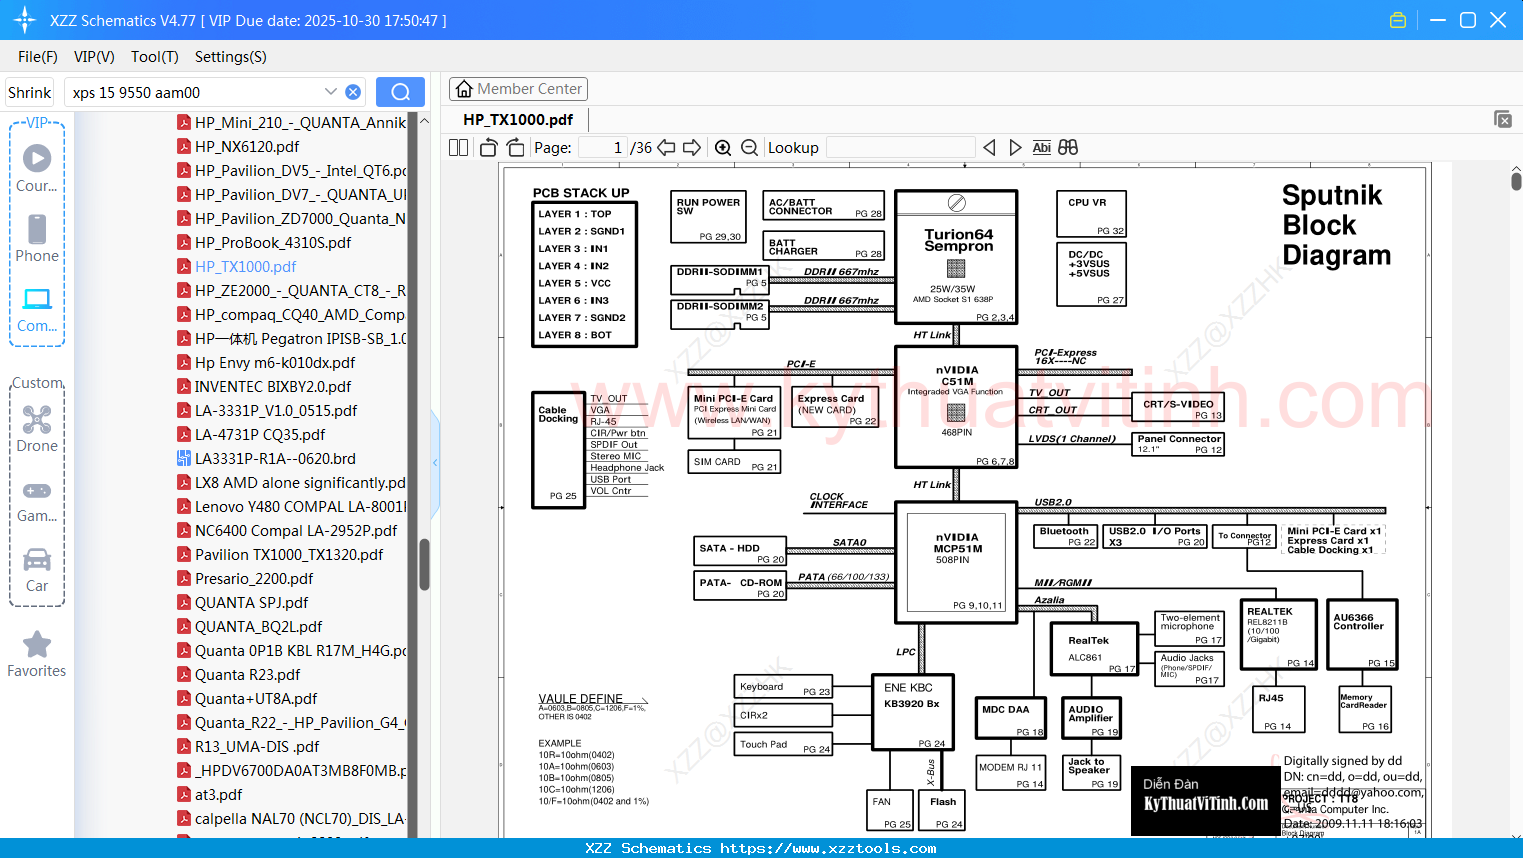Viewport: 1523px width, 858px height.
Task: Rotate page counterclockwise
Action: click(x=489, y=148)
